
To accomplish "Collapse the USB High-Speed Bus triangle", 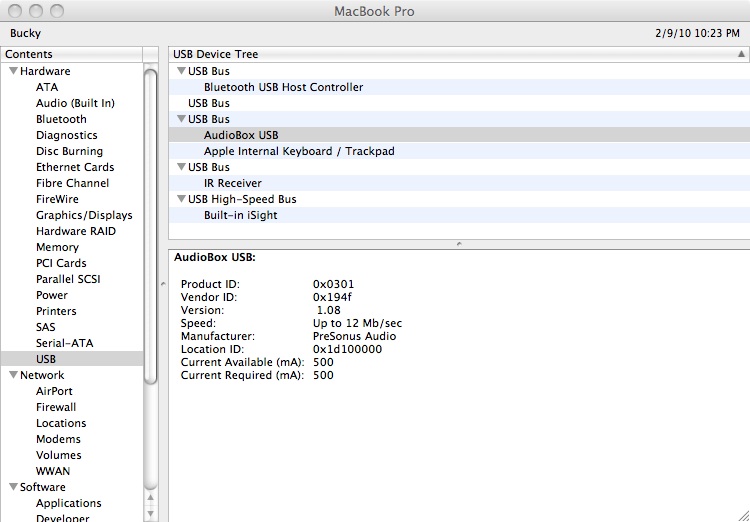I will point(181,199).
